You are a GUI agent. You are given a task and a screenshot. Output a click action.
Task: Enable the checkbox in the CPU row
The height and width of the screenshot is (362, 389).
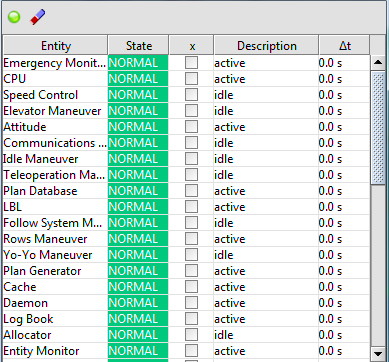pos(191,79)
